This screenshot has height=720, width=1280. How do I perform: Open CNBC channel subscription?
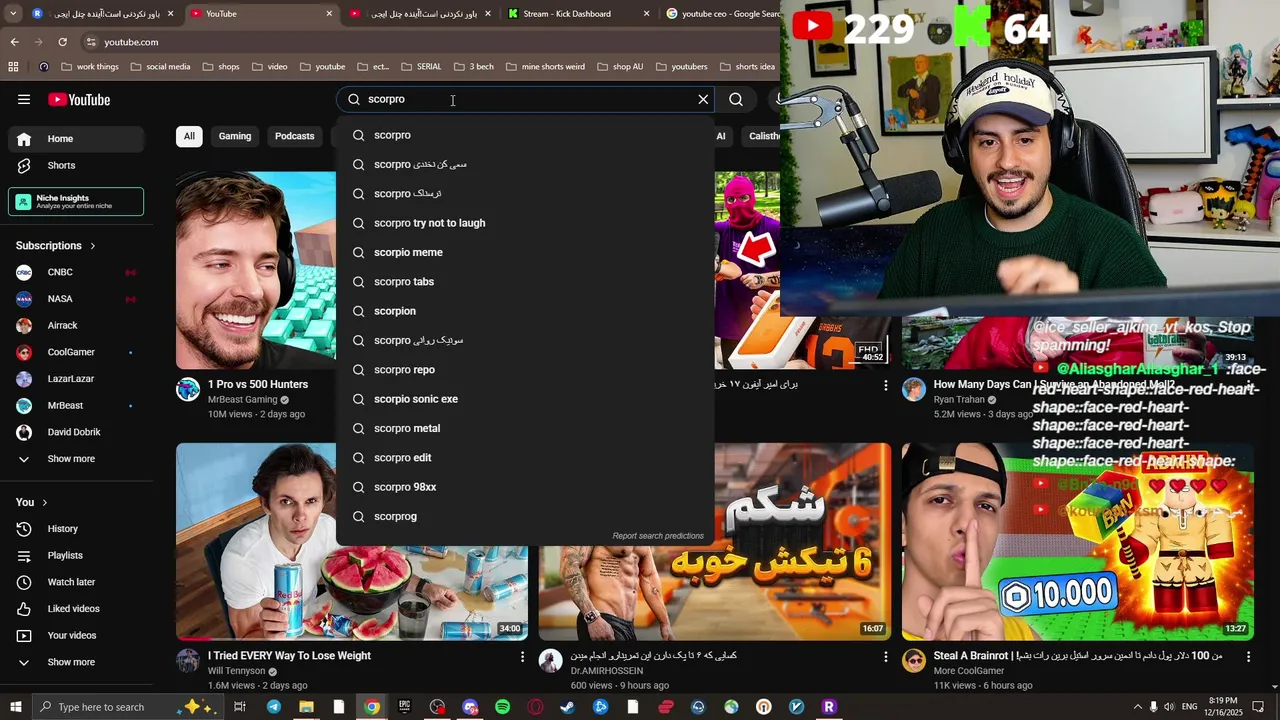[76, 272]
